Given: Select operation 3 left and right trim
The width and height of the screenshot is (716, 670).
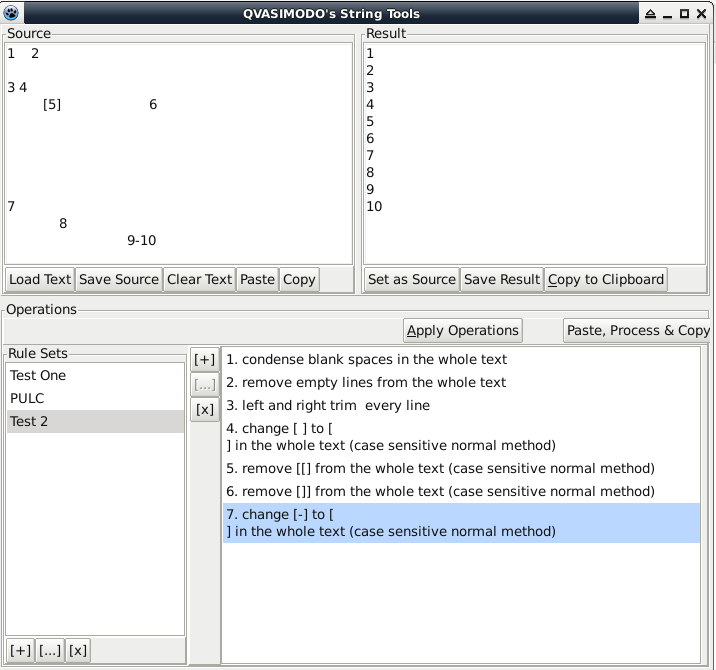Looking at the screenshot, I should 461,405.
